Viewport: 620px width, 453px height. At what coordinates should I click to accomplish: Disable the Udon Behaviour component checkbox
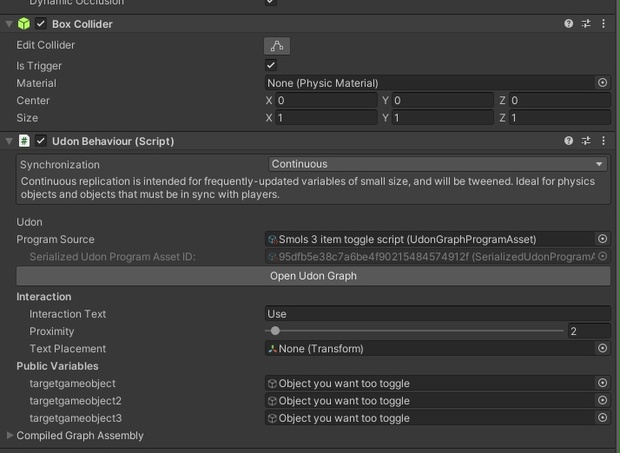click(x=41, y=142)
